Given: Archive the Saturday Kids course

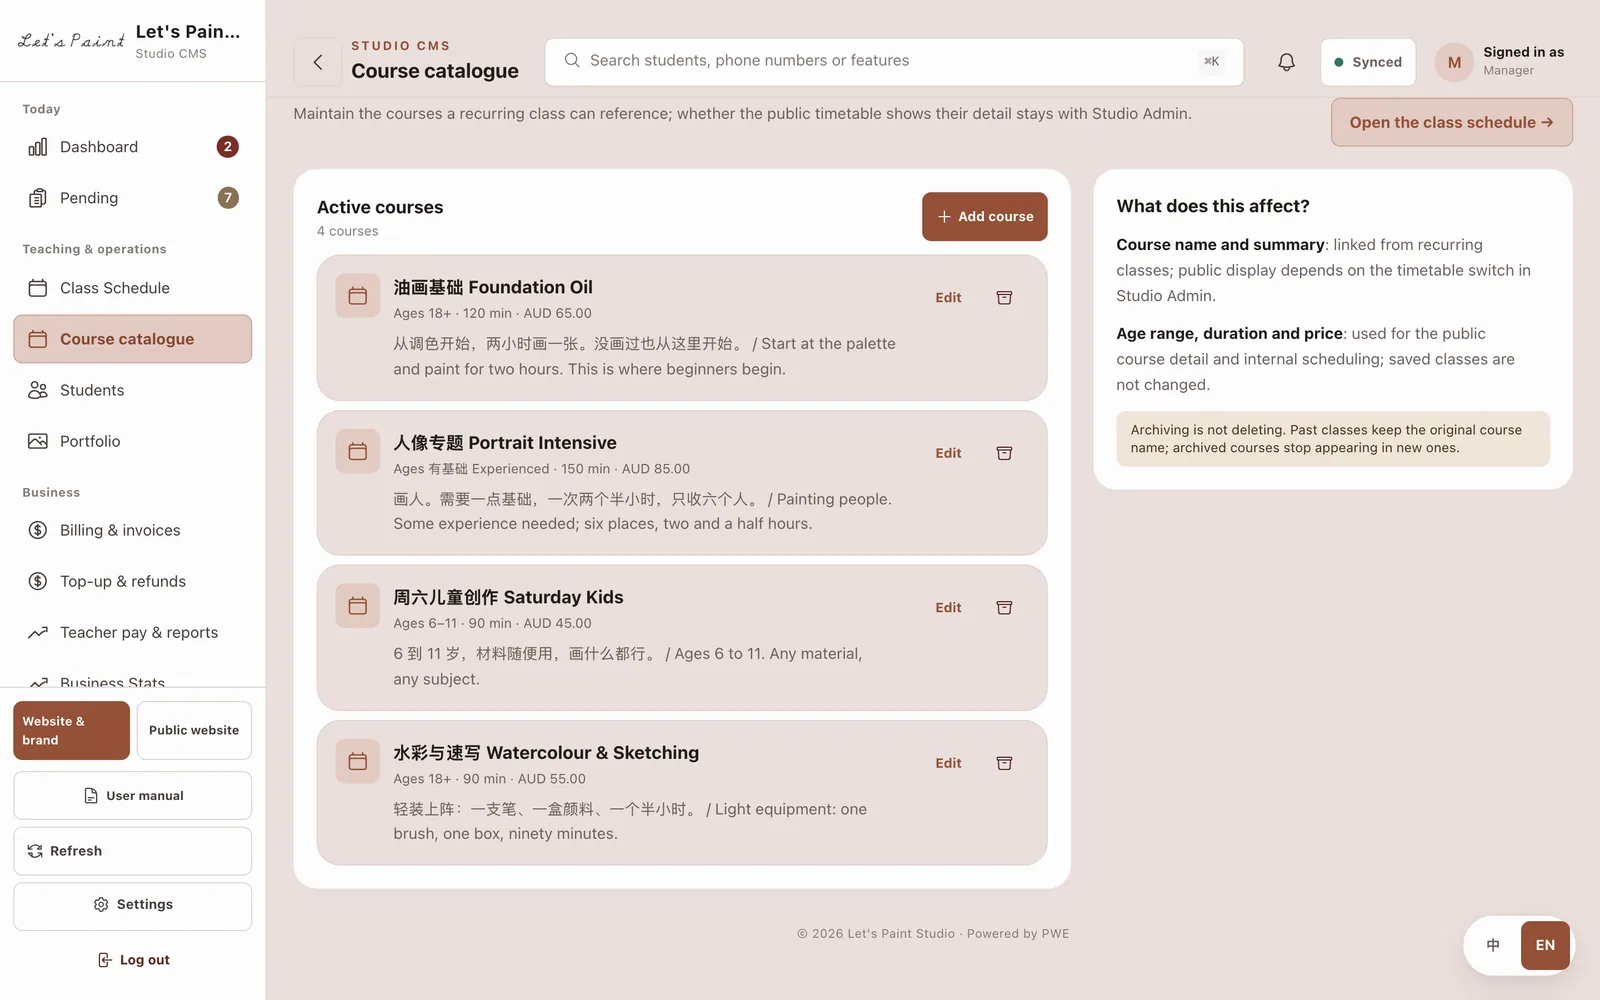Looking at the screenshot, I should (x=1004, y=608).
